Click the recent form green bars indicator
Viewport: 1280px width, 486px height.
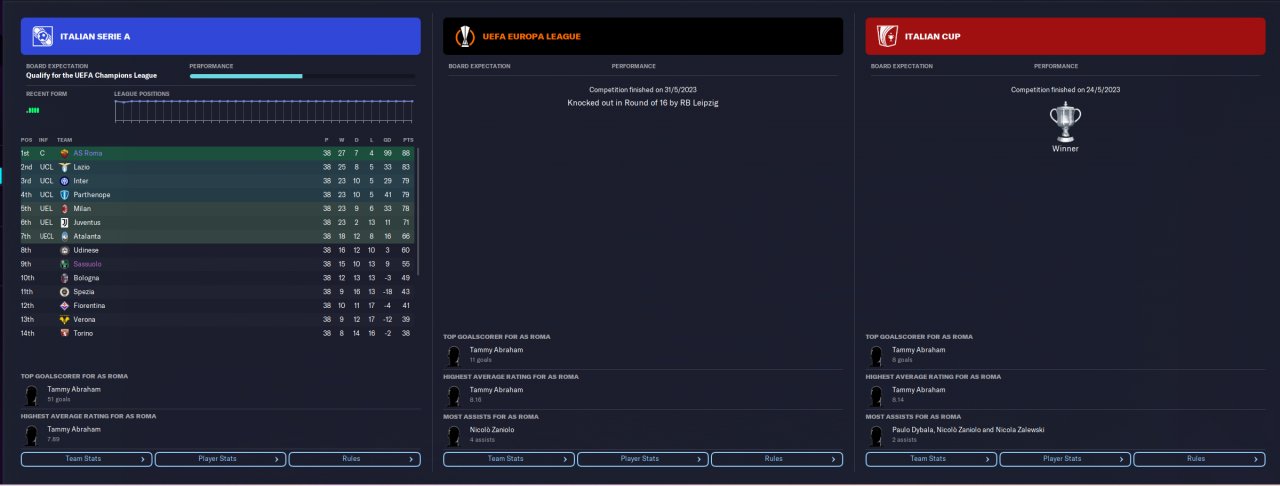(x=33, y=110)
